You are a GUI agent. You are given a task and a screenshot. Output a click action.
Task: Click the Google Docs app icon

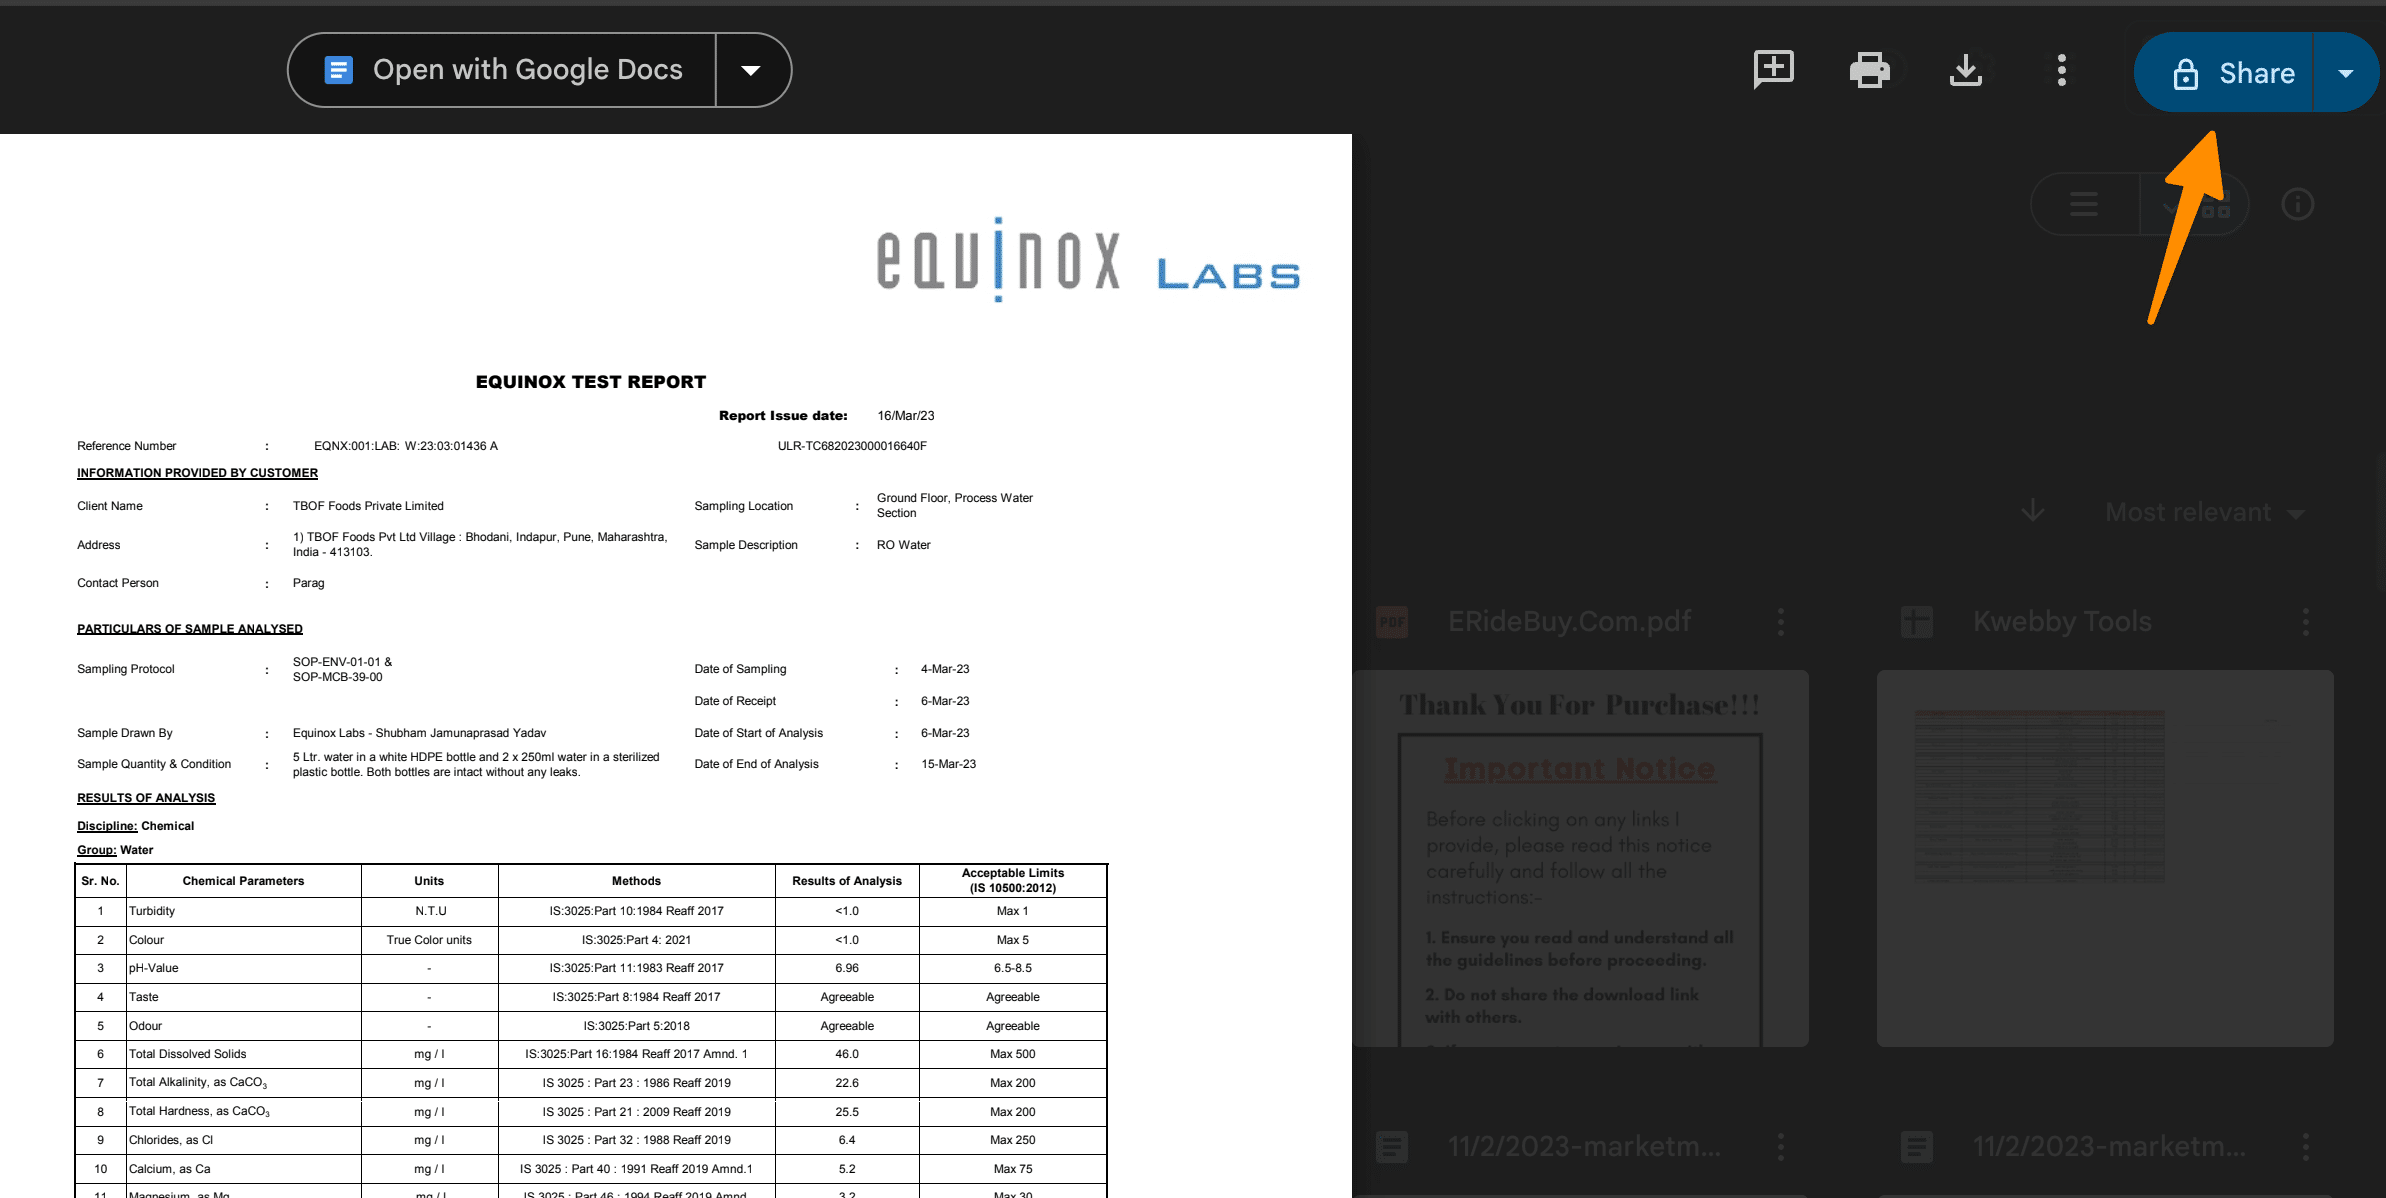pos(335,69)
